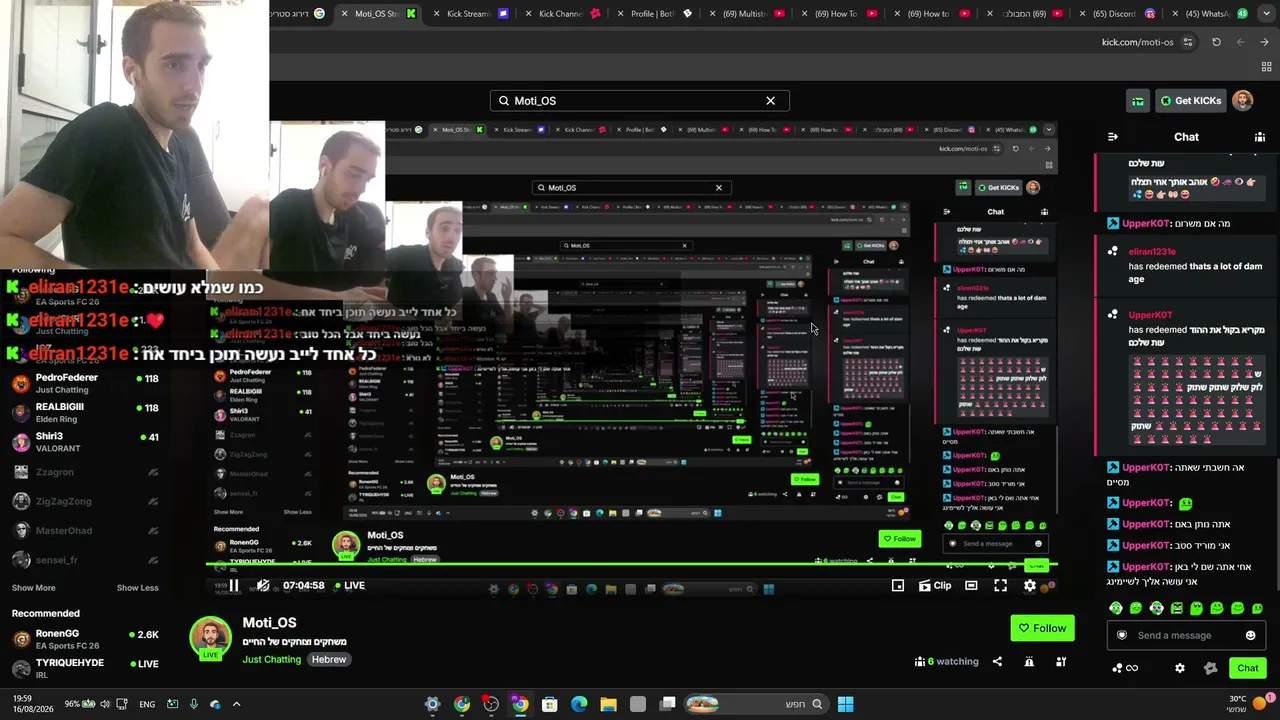Viewport: 1280px width, 720px height.
Task: Click the Get KICKs button
Action: coord(1190,100)
